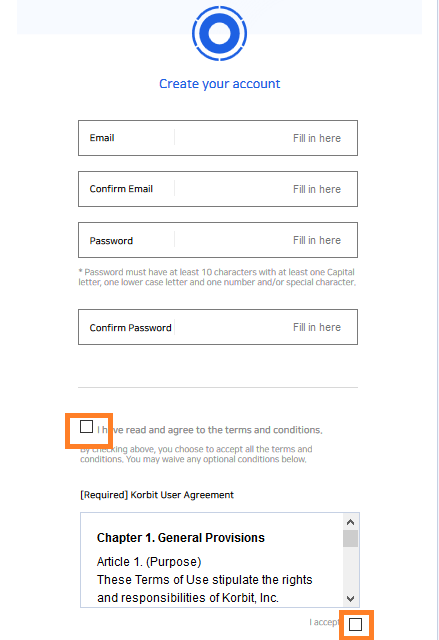Click the Create your account heading
439x640 pixels.
[220, 84]
